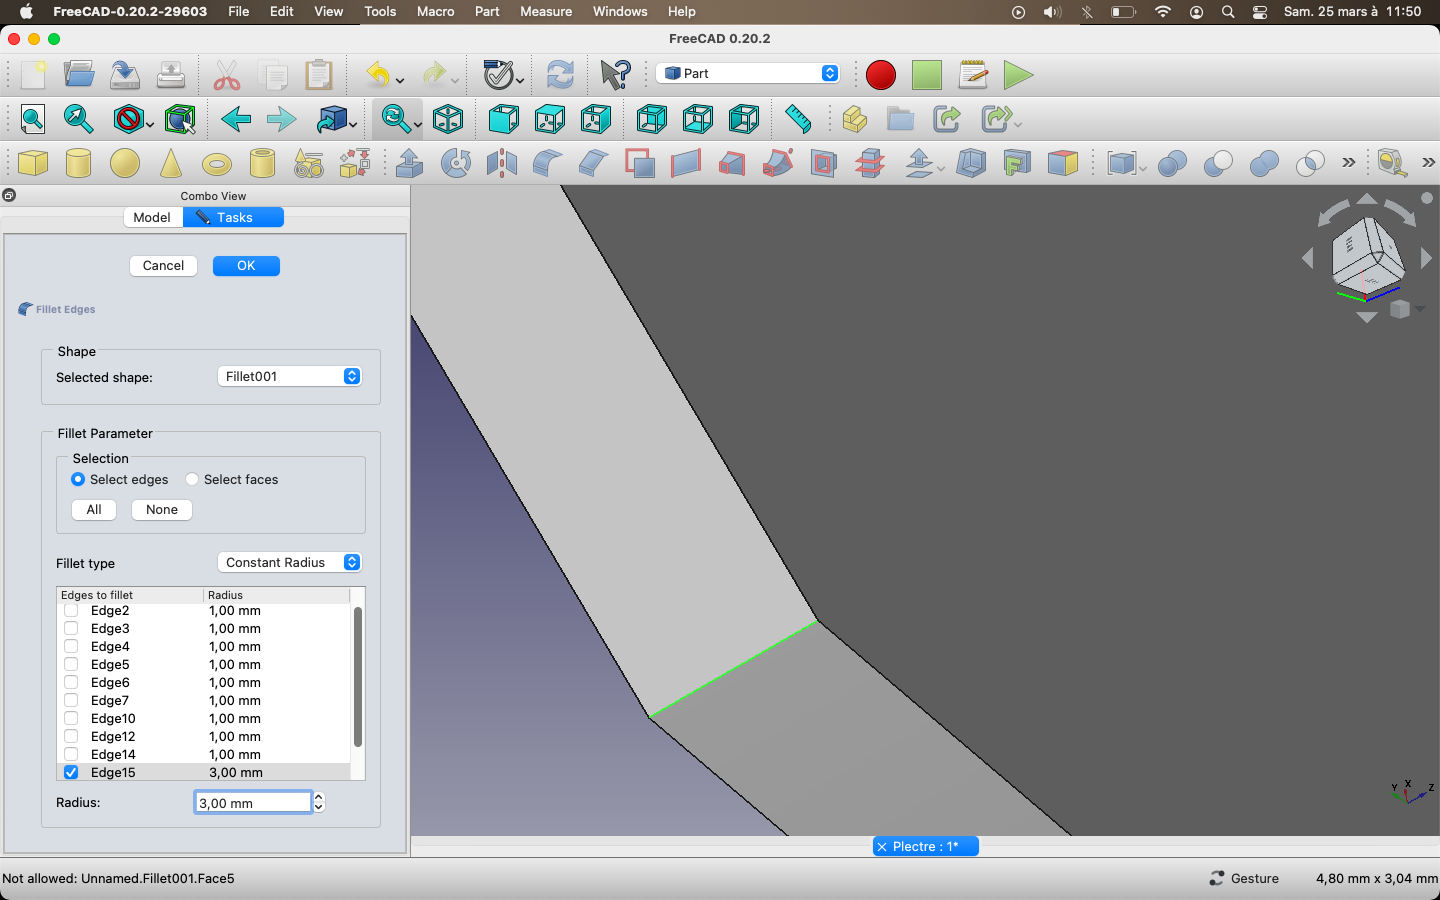Open the link actions dropdown arrow
The image size is (1440, 900).
[x=1018, y=124]
